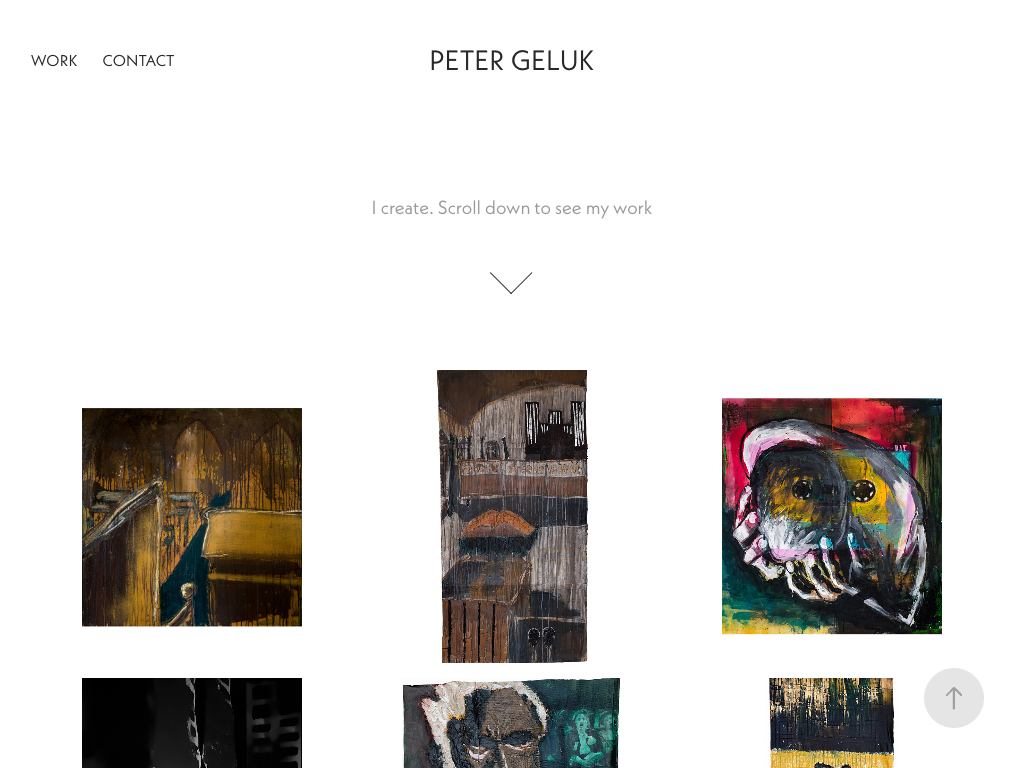Click the organ pipes in the tall painting
Viewport: 1024px width, 768px height.
555,426
